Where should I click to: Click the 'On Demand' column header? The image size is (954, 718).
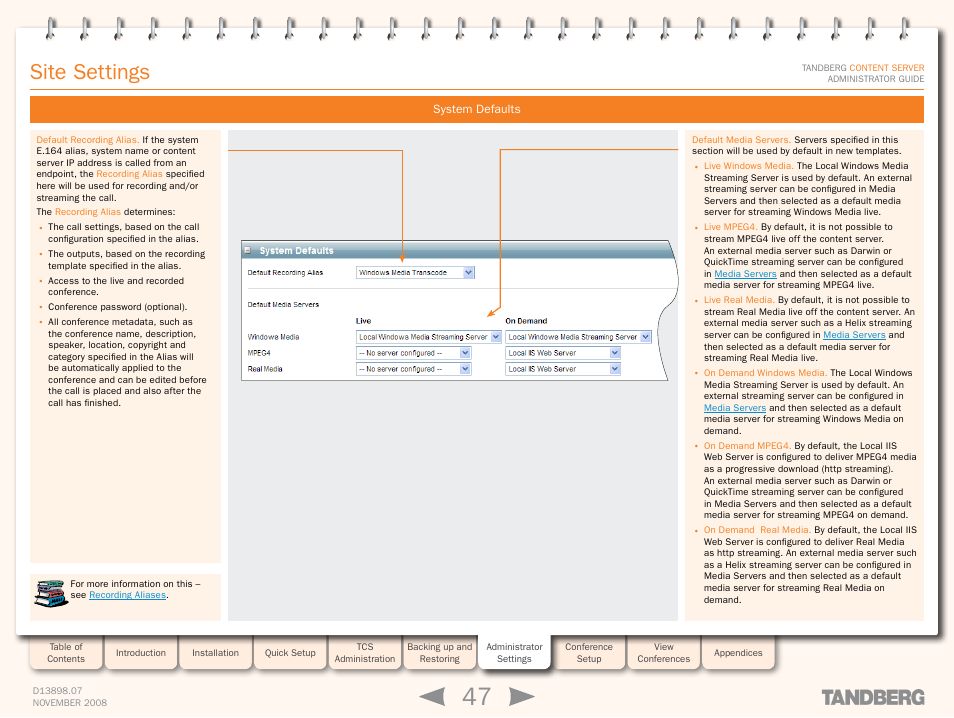pos(526,321)
